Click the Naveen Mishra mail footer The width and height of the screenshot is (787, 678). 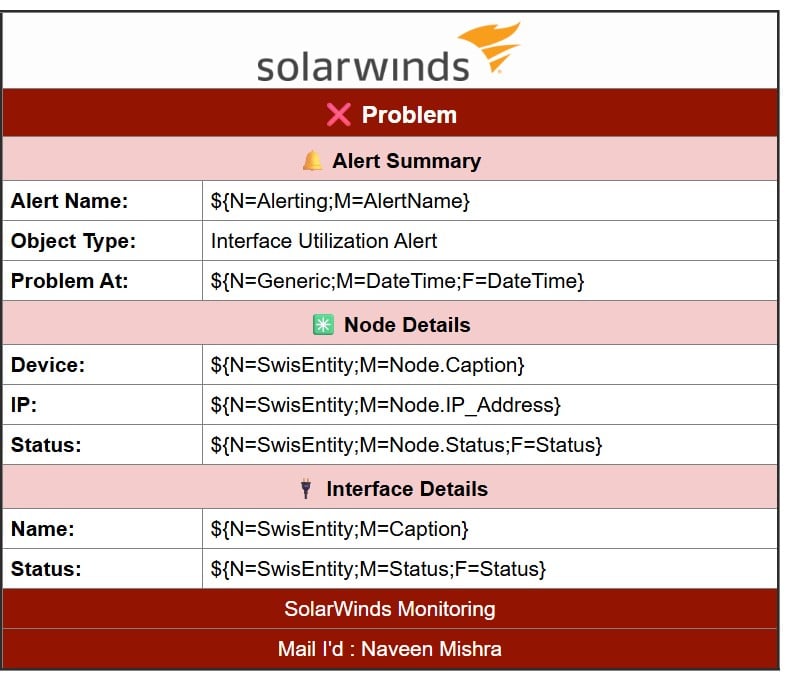point(390,649)
